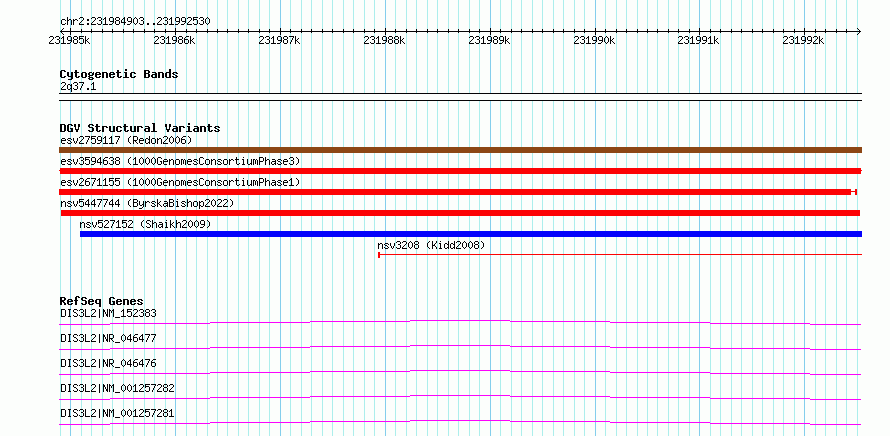This screenshot has width=890, height=436.
Task: Click the blue nsv527152 variant bar
Action: [x=471, y=234]
